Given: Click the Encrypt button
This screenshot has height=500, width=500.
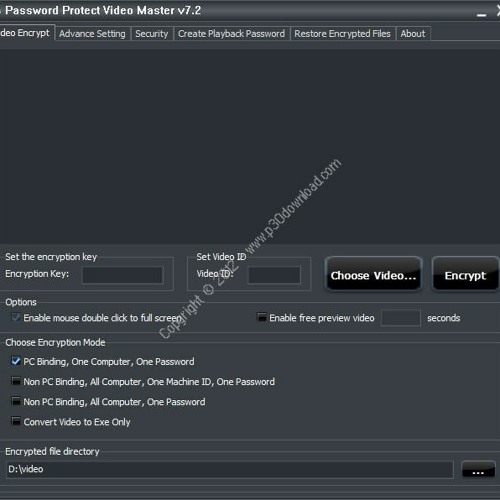Looking at the screenshot, I should [465, 275].
